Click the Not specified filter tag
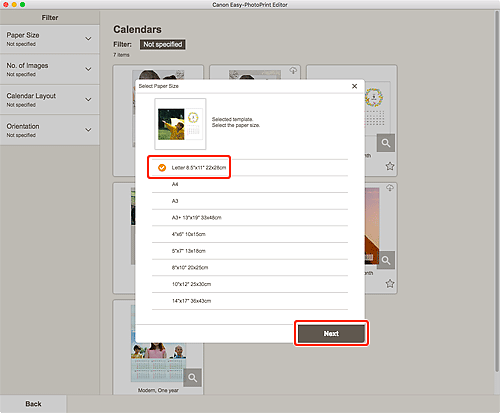 click(x=163, y=44)
